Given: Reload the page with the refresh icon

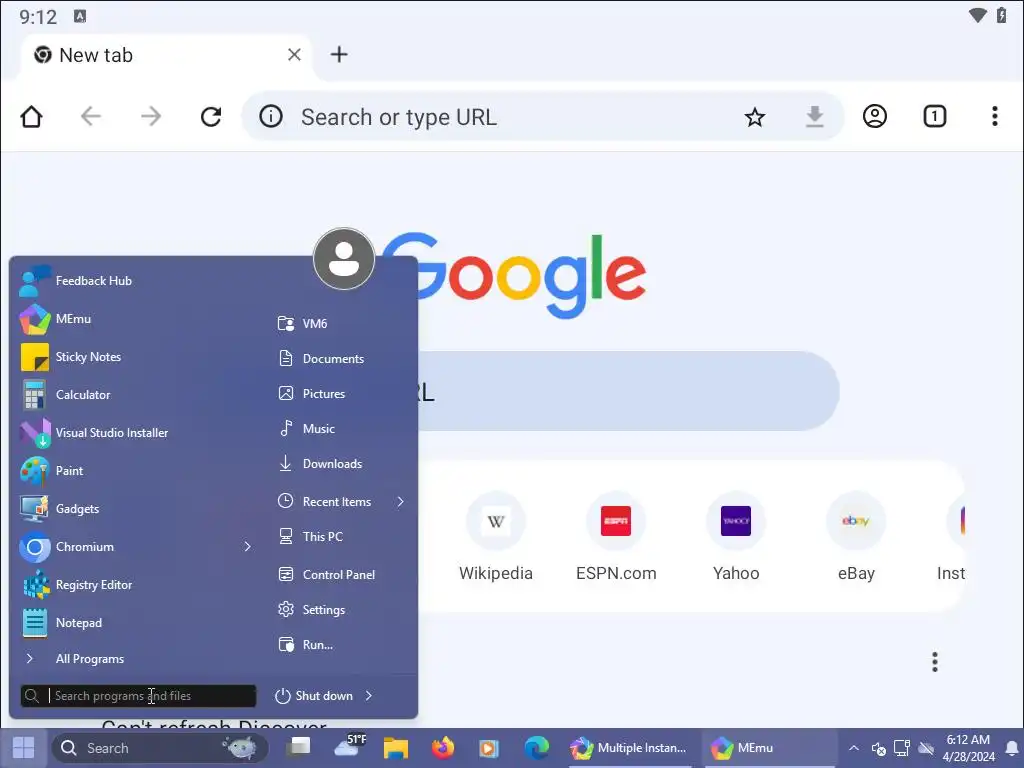Looking at the screenshot, I should (210, 117).
